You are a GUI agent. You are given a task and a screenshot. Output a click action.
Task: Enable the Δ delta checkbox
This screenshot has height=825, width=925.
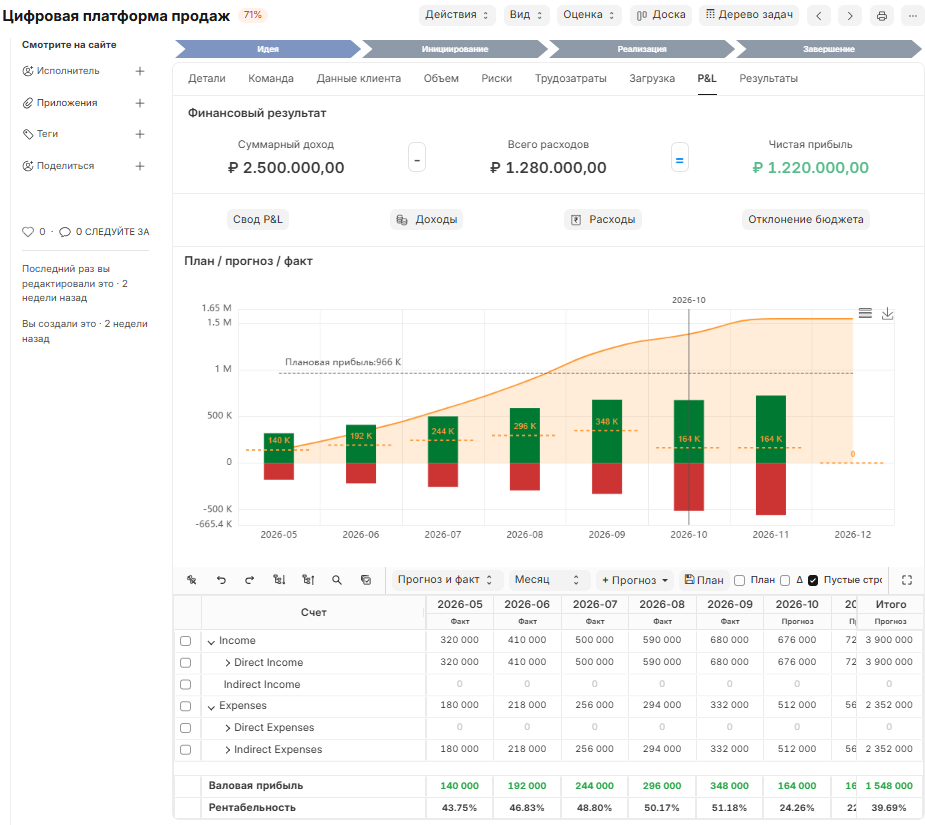pos(785,581)
